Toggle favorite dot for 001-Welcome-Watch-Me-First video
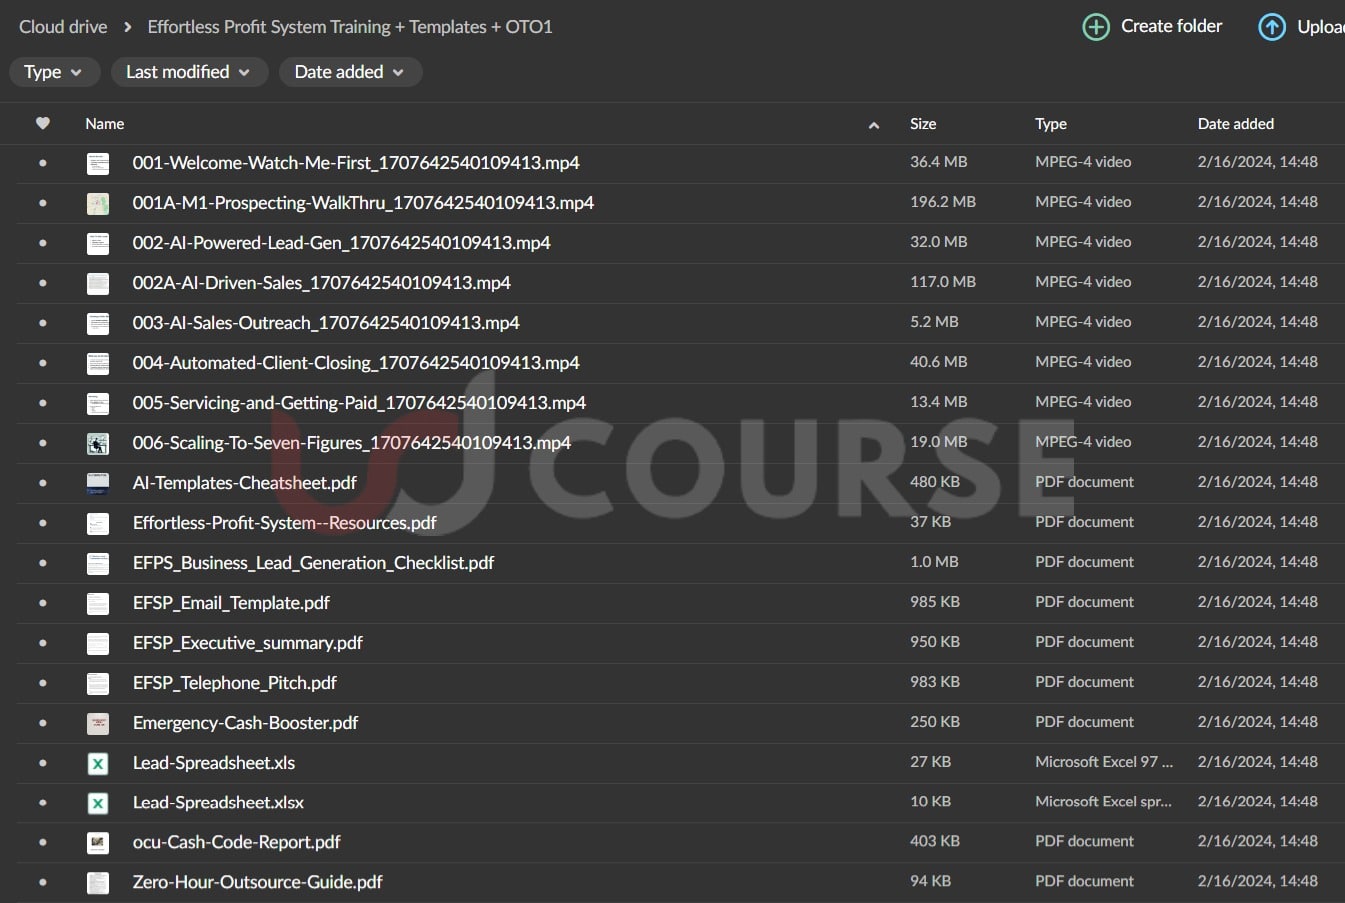This screenshot has height=903, width=1345. [42, 163]
